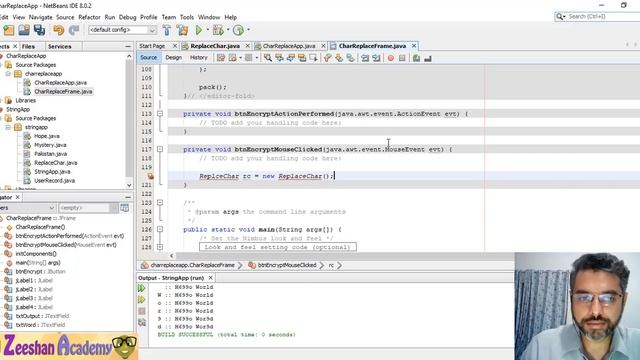Screen dimensions: 640x360
Task: Collapse the stringapp package node
Action: coord(8,127)
